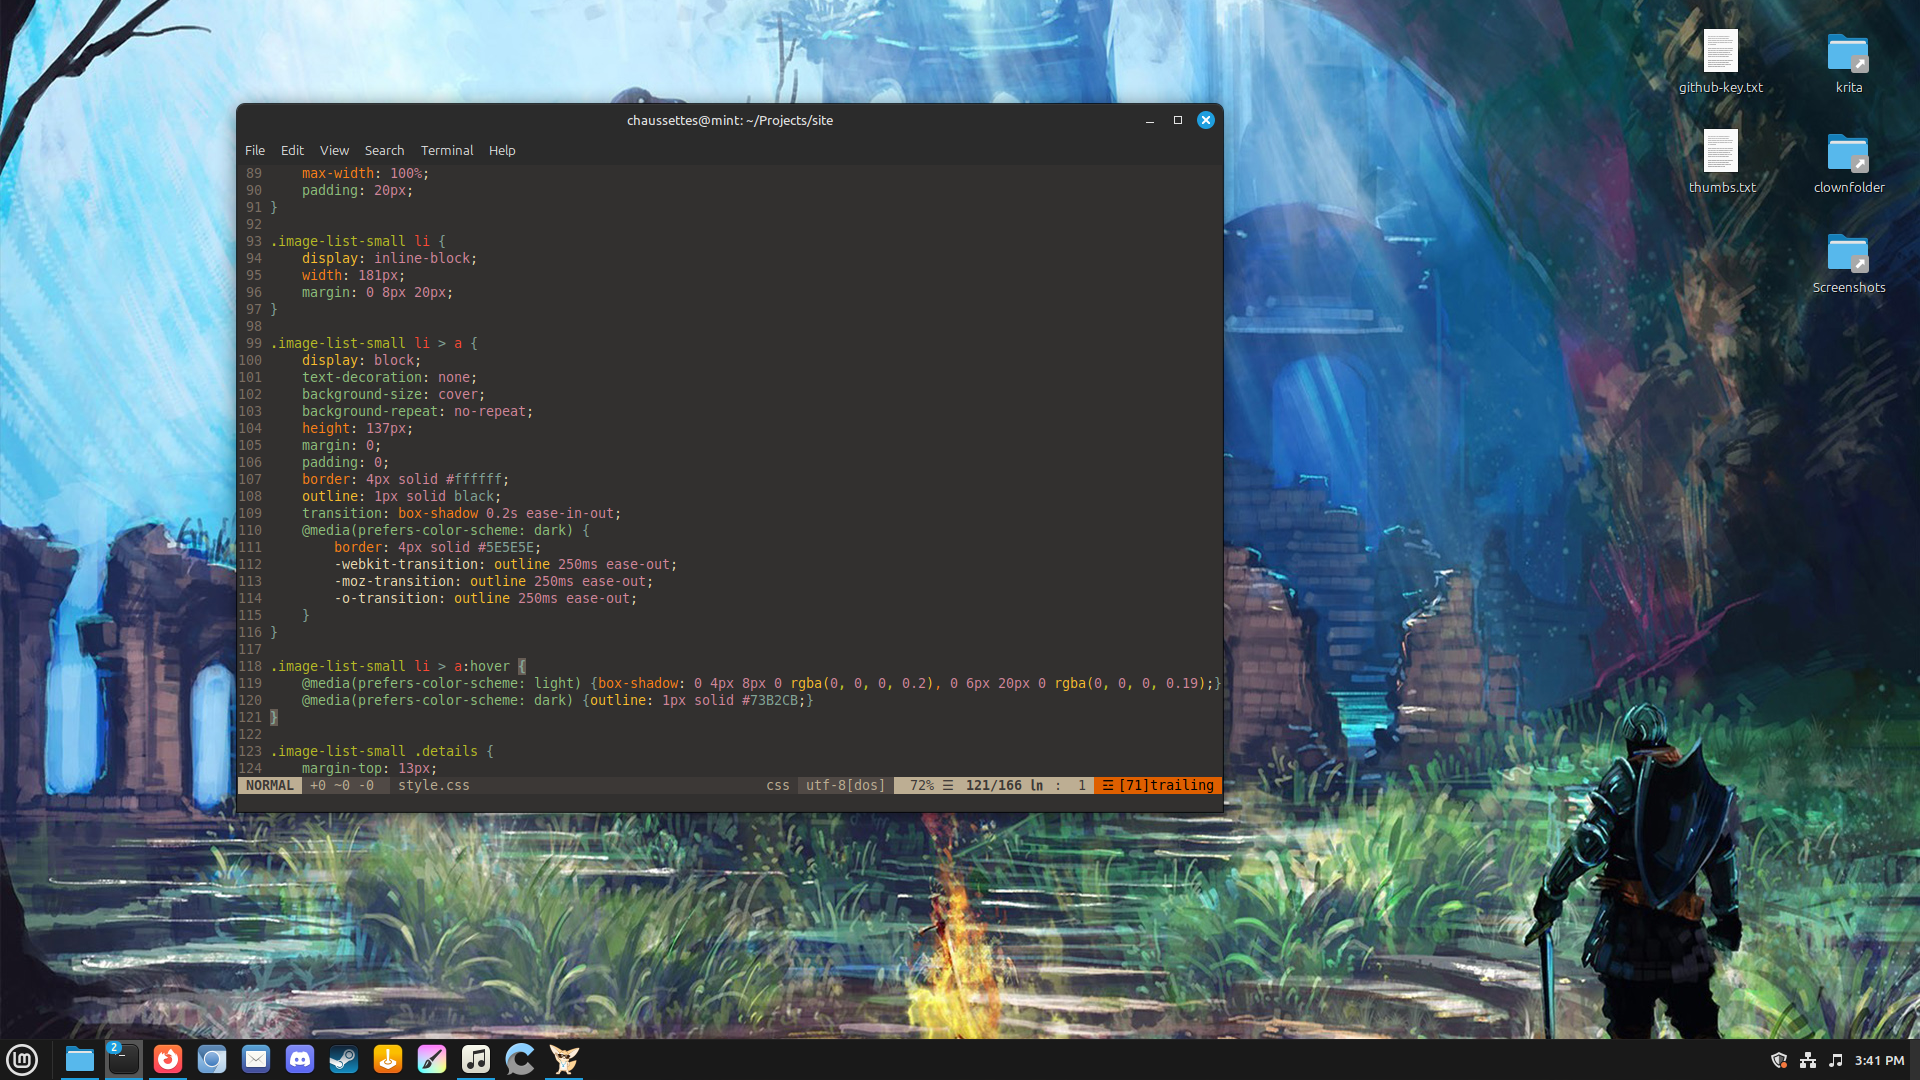Open the Search menu in the terminal
Image resolution: width=1920 pixels, height=1080 pixels.
[x=384, y=150]
